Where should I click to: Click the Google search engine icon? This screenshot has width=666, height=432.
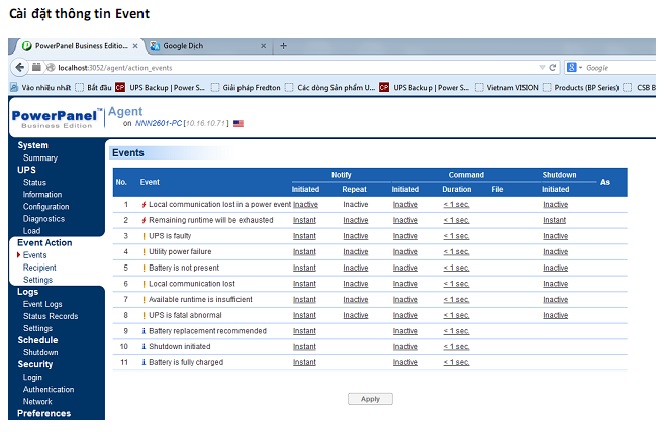(573, 67)
